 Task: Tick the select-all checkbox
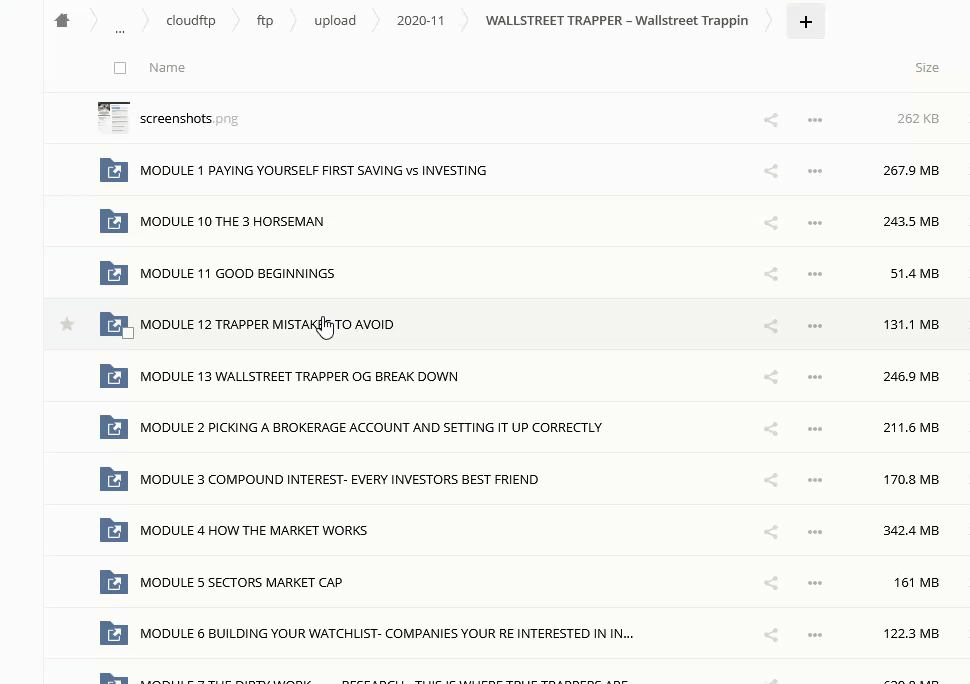pos(120,68)
